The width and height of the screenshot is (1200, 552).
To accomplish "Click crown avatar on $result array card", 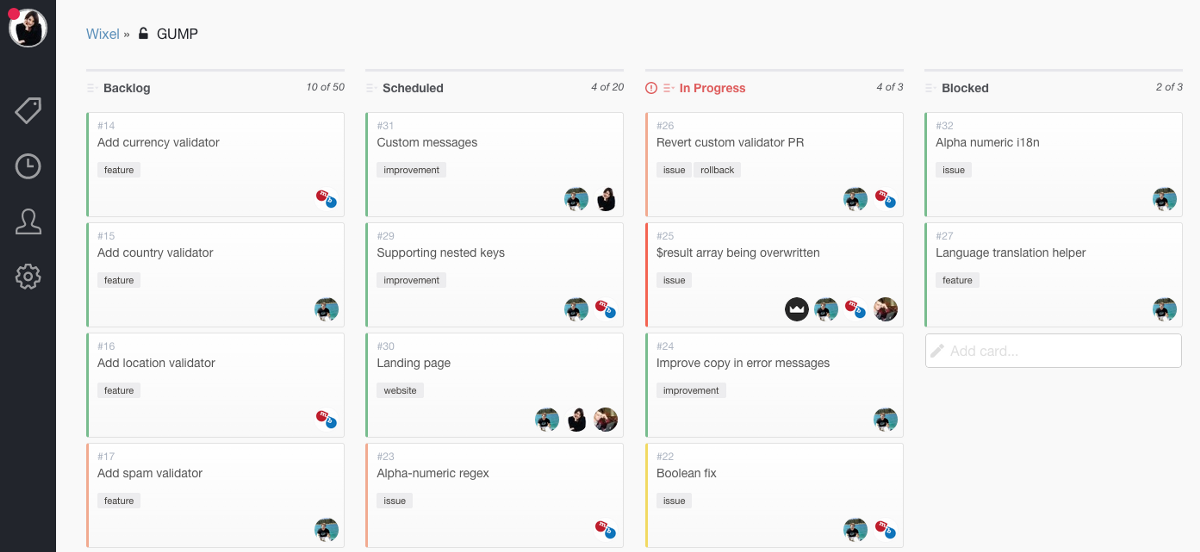I will [x=796, y=309].
